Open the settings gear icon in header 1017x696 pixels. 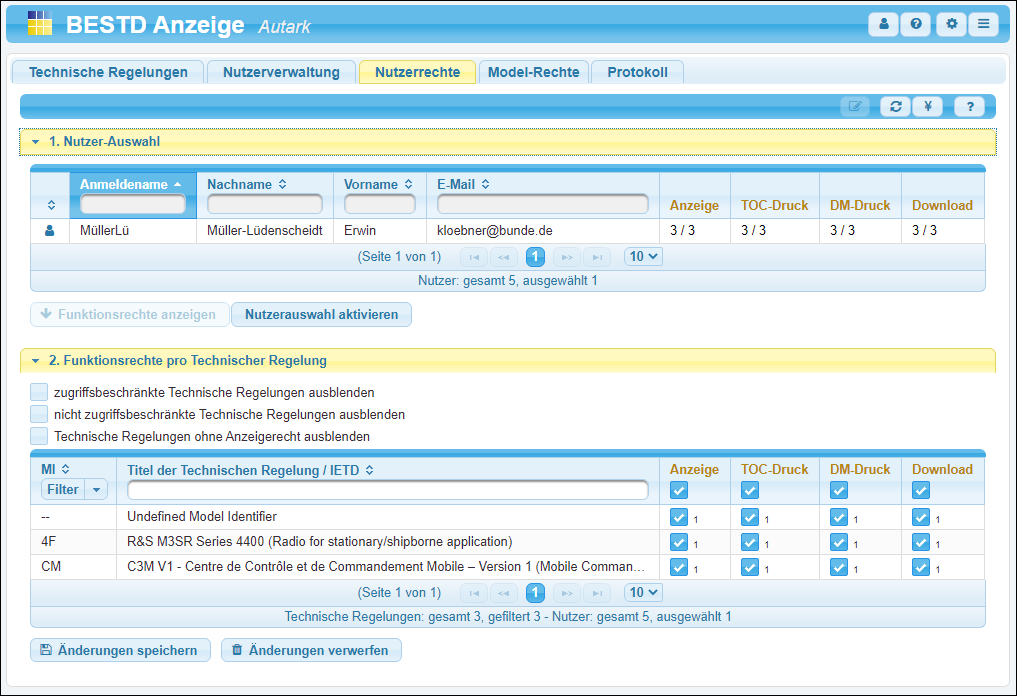click(951, 24)
